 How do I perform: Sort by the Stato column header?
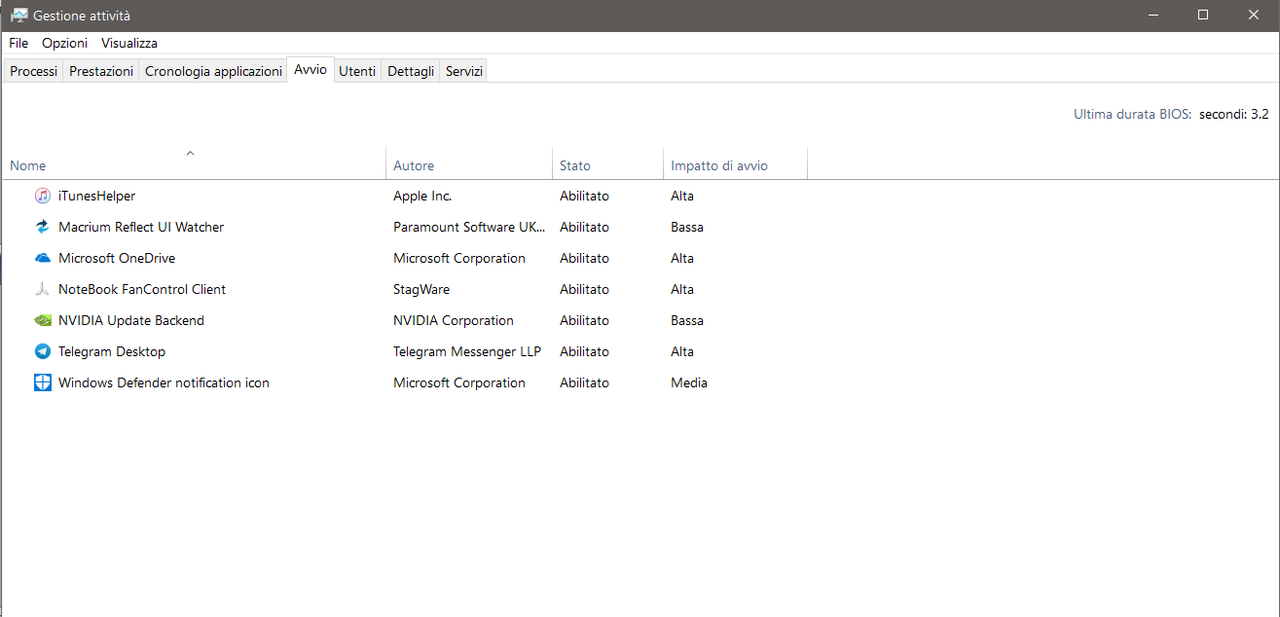608,164
